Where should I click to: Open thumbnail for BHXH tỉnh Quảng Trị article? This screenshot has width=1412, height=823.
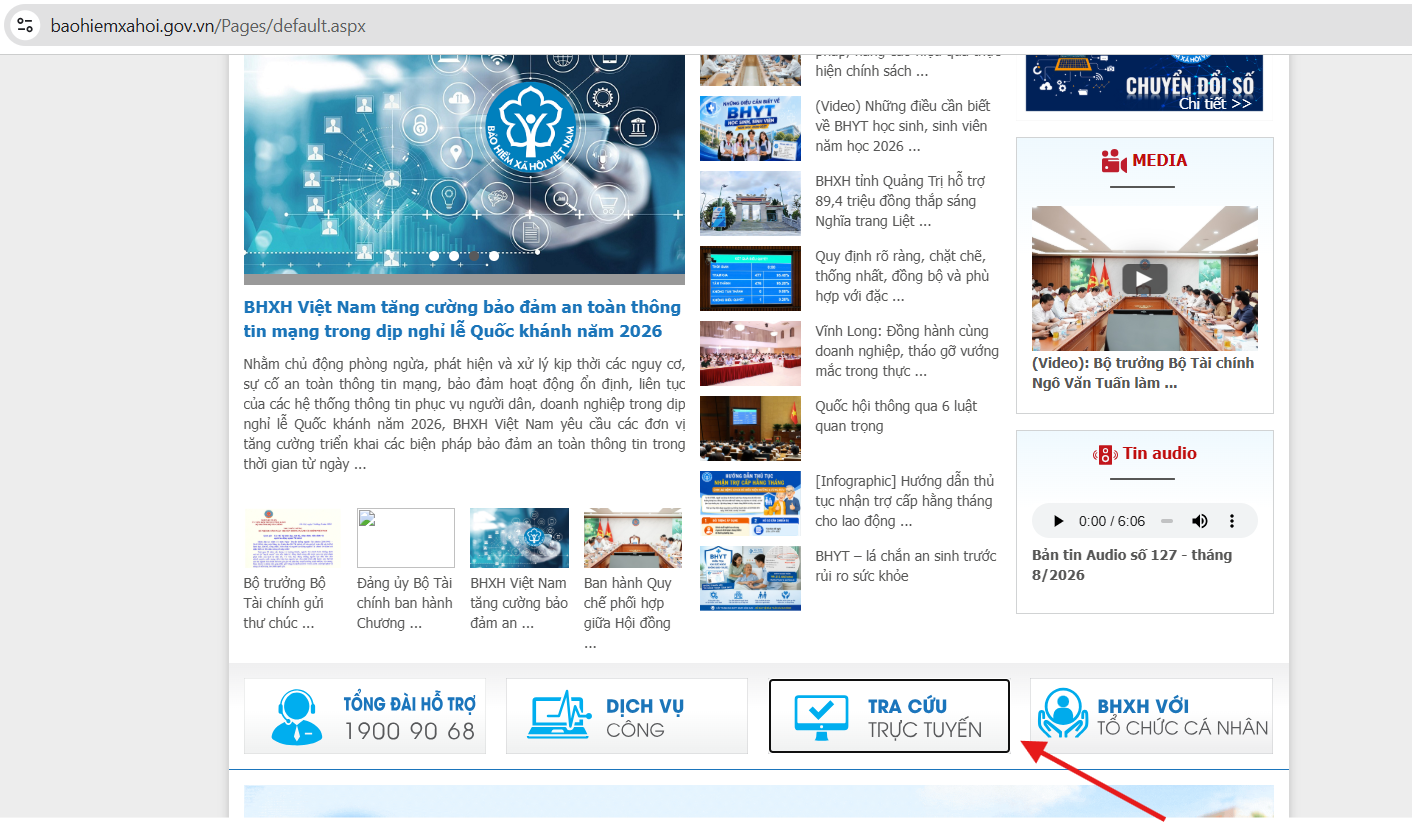[x=750, y=203]
